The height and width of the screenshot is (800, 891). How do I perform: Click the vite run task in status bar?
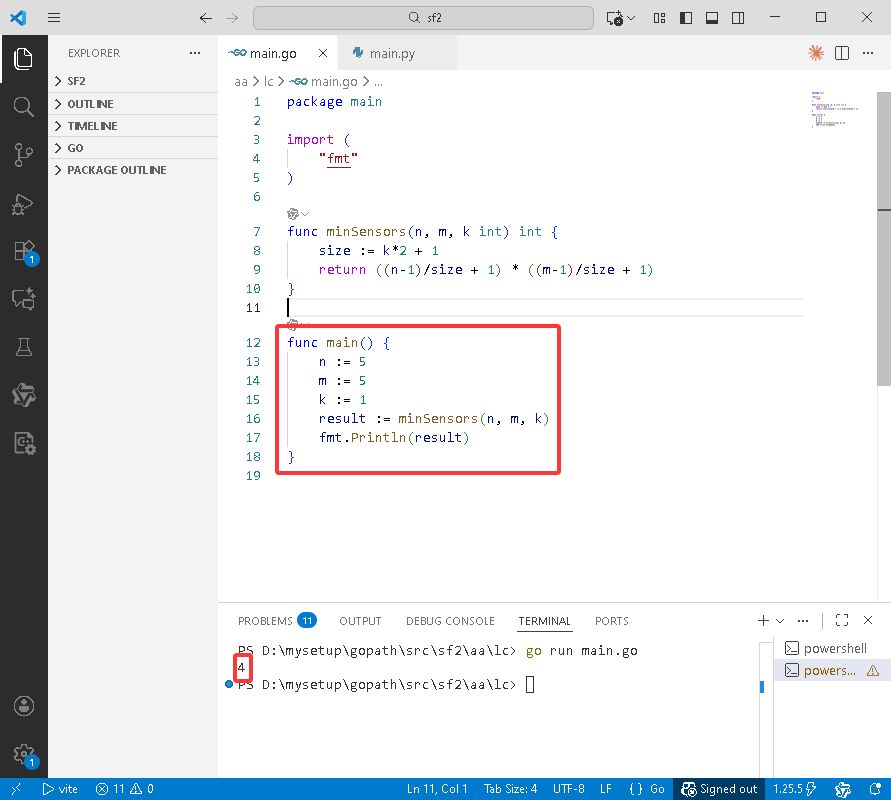click(x=60, y=789)
